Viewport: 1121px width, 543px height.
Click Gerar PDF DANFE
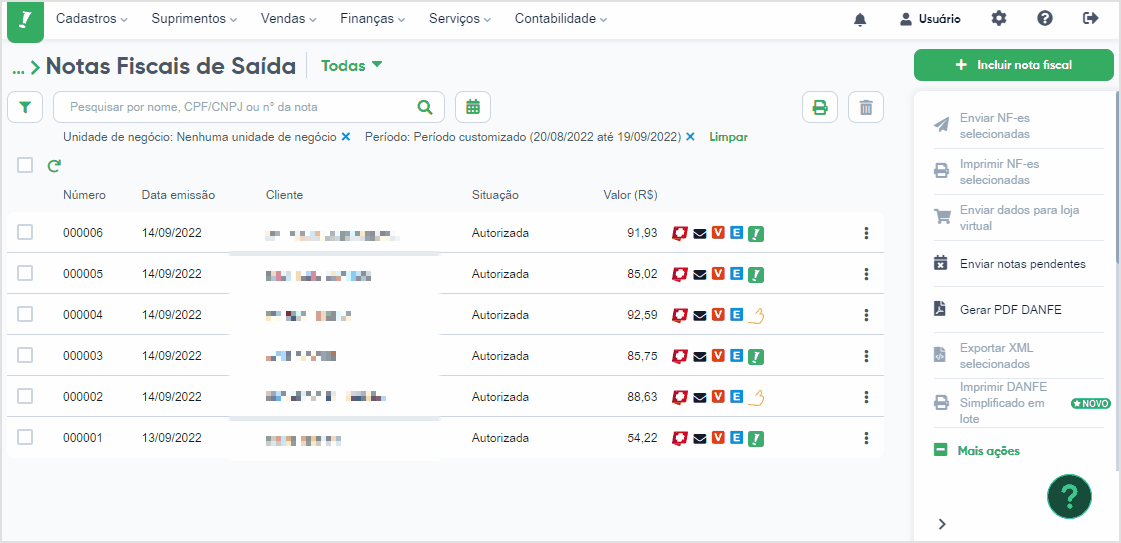pos(997,309)
